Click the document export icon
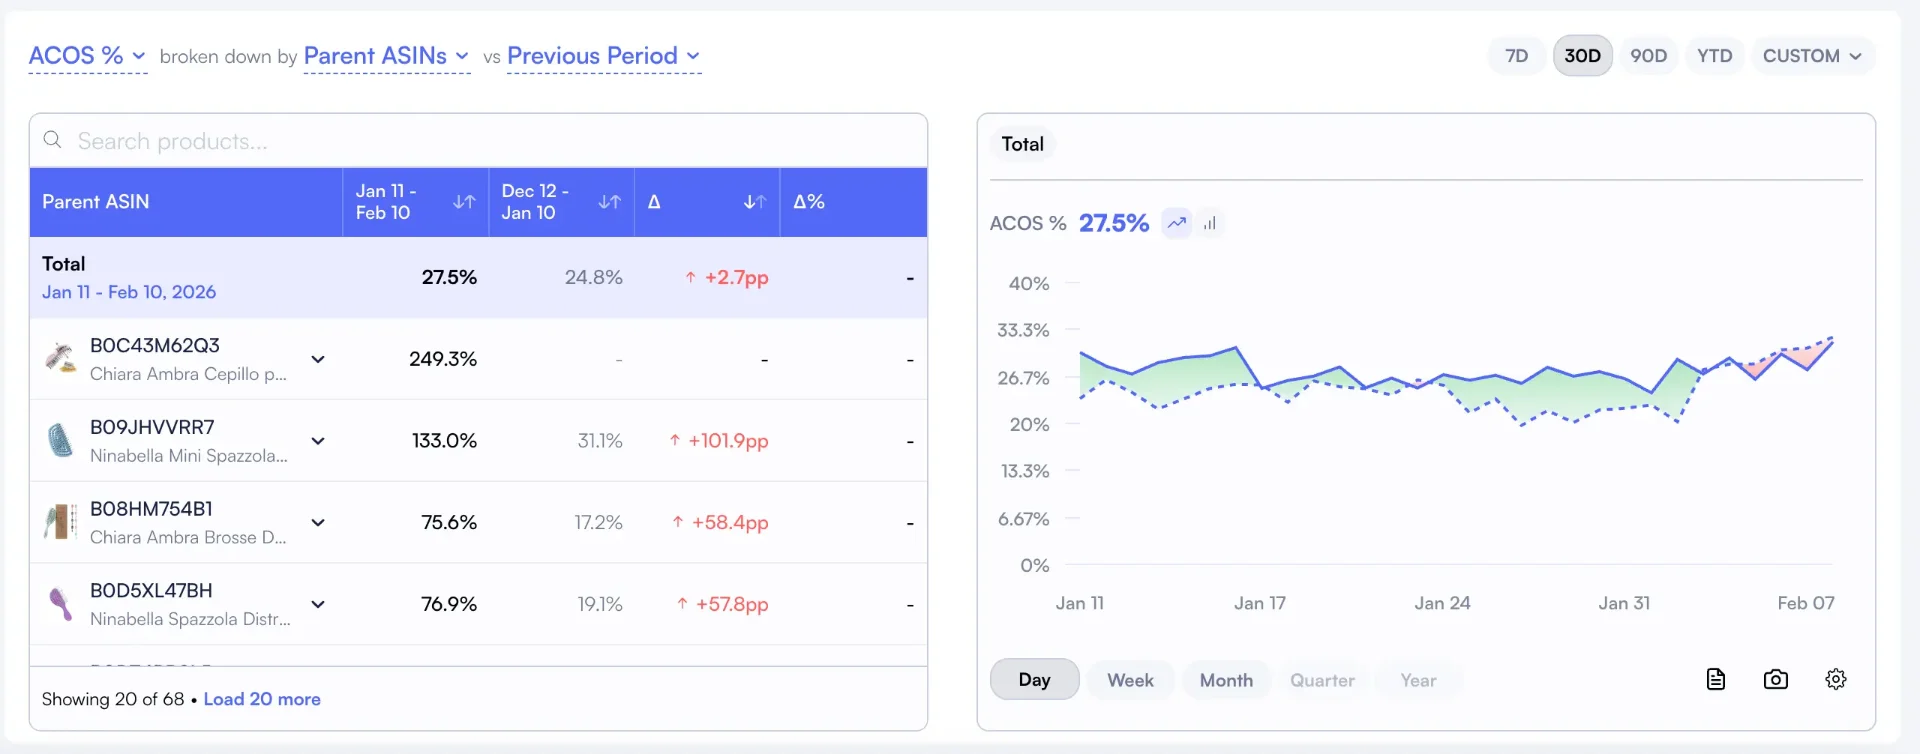Screen dimensions: 1920x754 [x=1716, y=680]
